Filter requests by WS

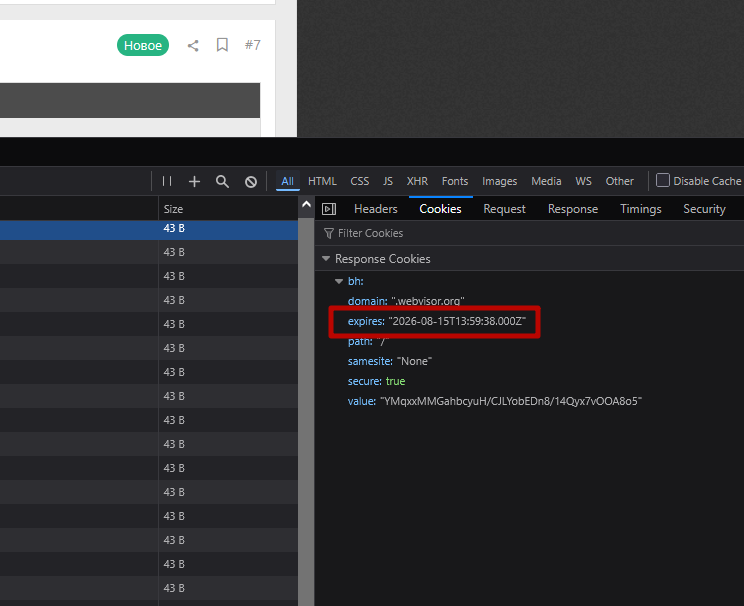pyautogui.click(x=583, y=181)
